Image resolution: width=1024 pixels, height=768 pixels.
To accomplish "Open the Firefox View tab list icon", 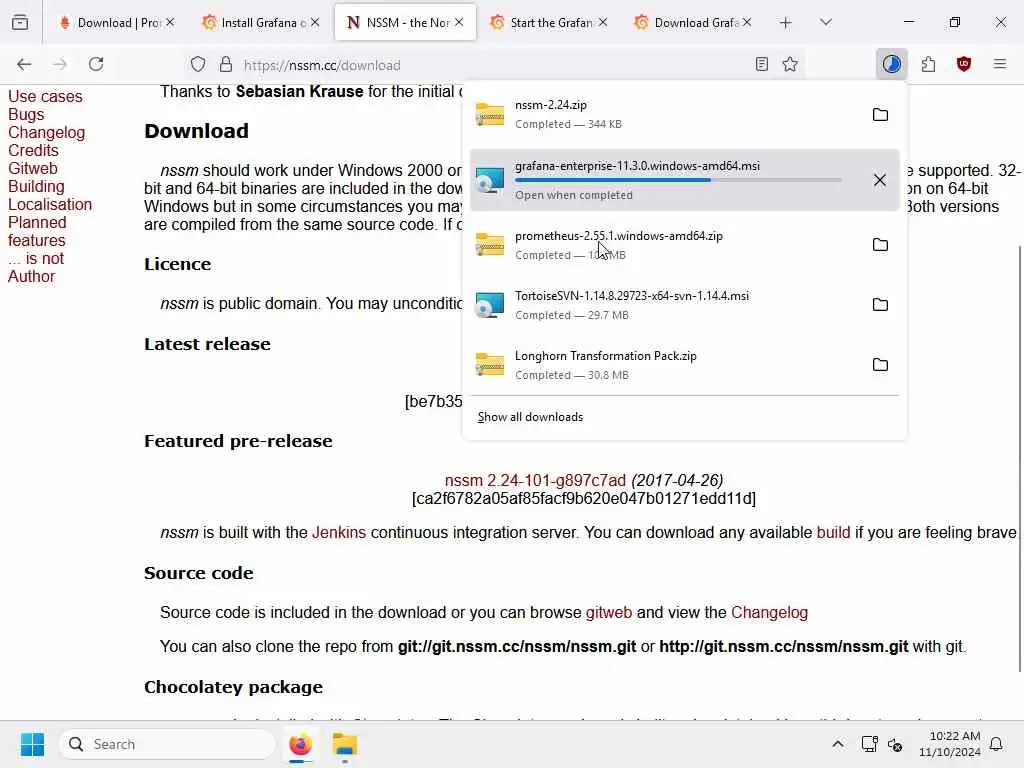I will click(x=20, y=23).
